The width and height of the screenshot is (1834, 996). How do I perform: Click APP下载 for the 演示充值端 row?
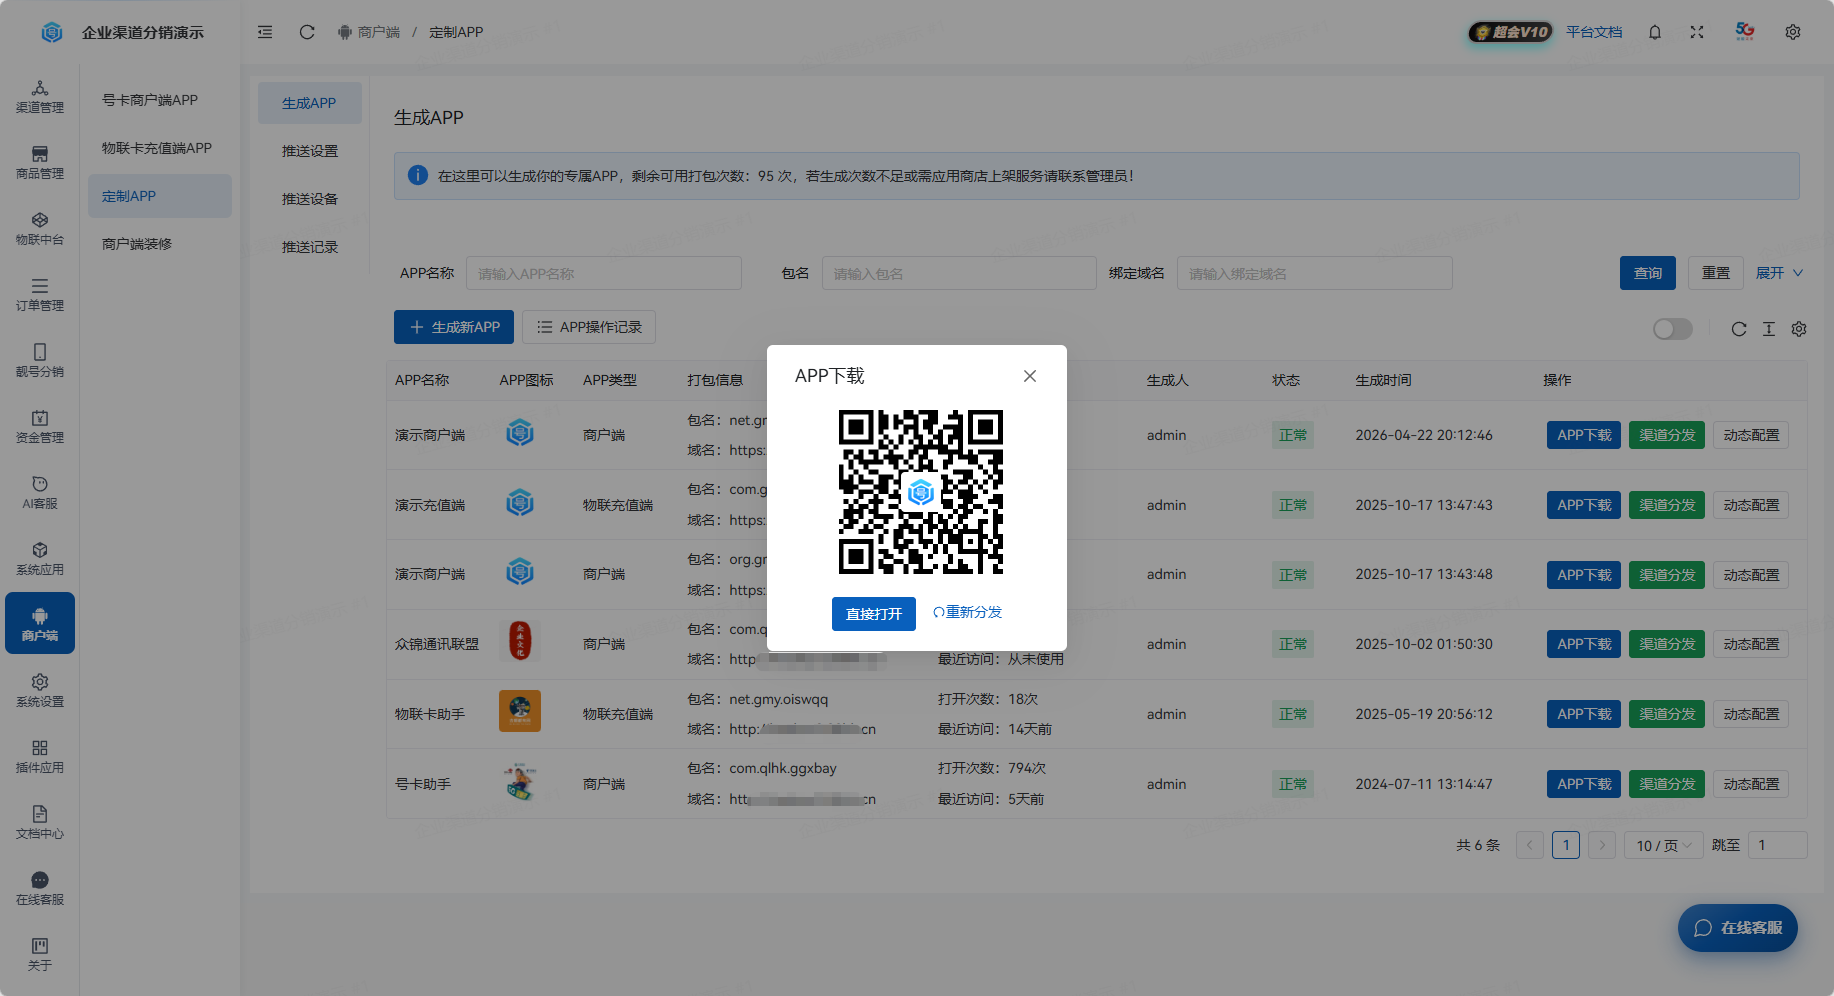click(1584, 505)
